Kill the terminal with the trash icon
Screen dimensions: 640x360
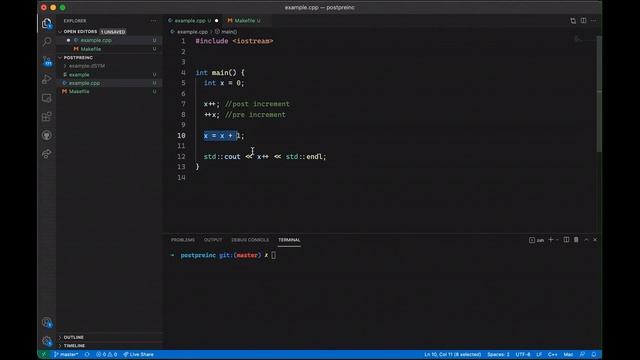point(576,240)
